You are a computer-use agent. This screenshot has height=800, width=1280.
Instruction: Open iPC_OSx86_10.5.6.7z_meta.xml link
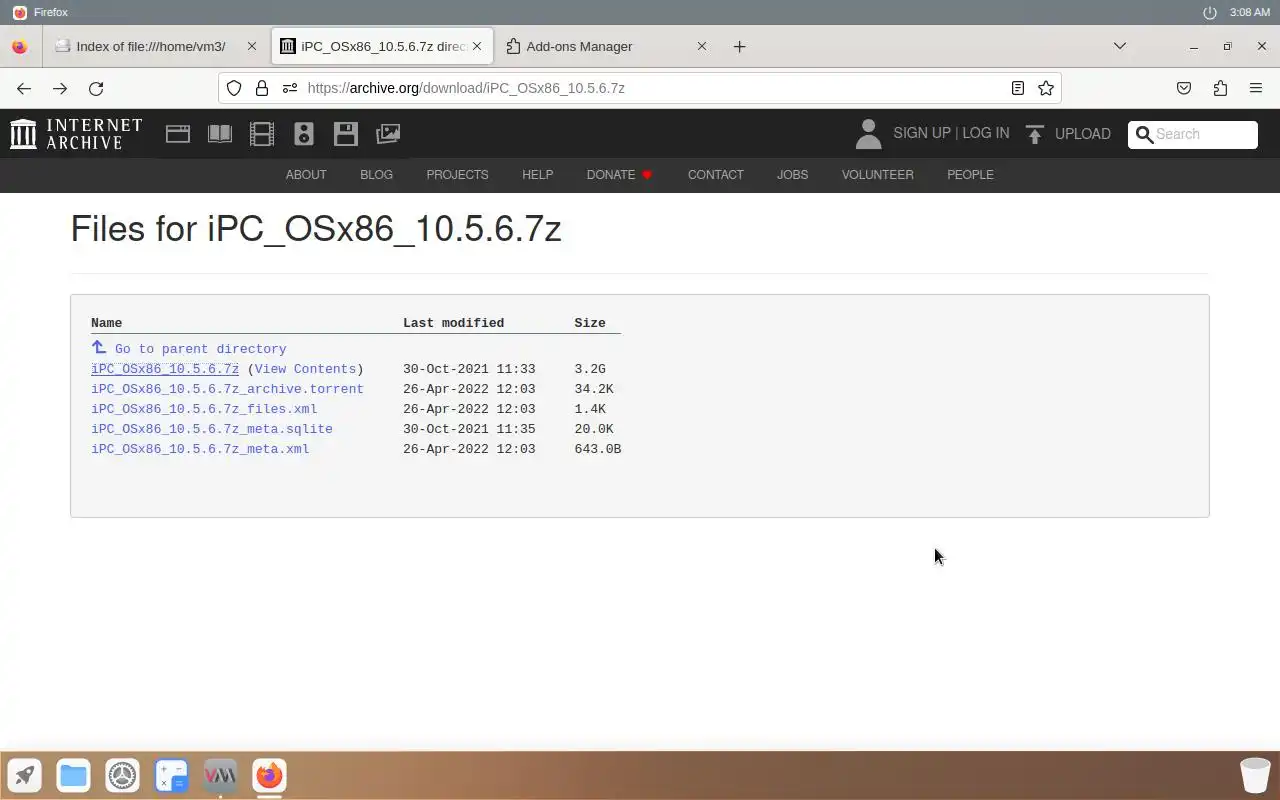(x=200, y=449)
